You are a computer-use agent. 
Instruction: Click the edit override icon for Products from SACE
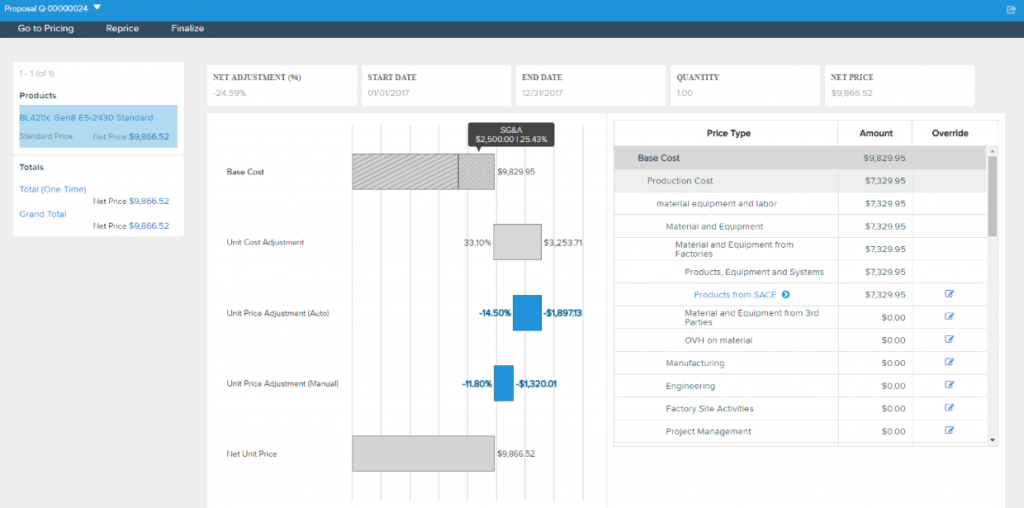click(x=950, y=294)
